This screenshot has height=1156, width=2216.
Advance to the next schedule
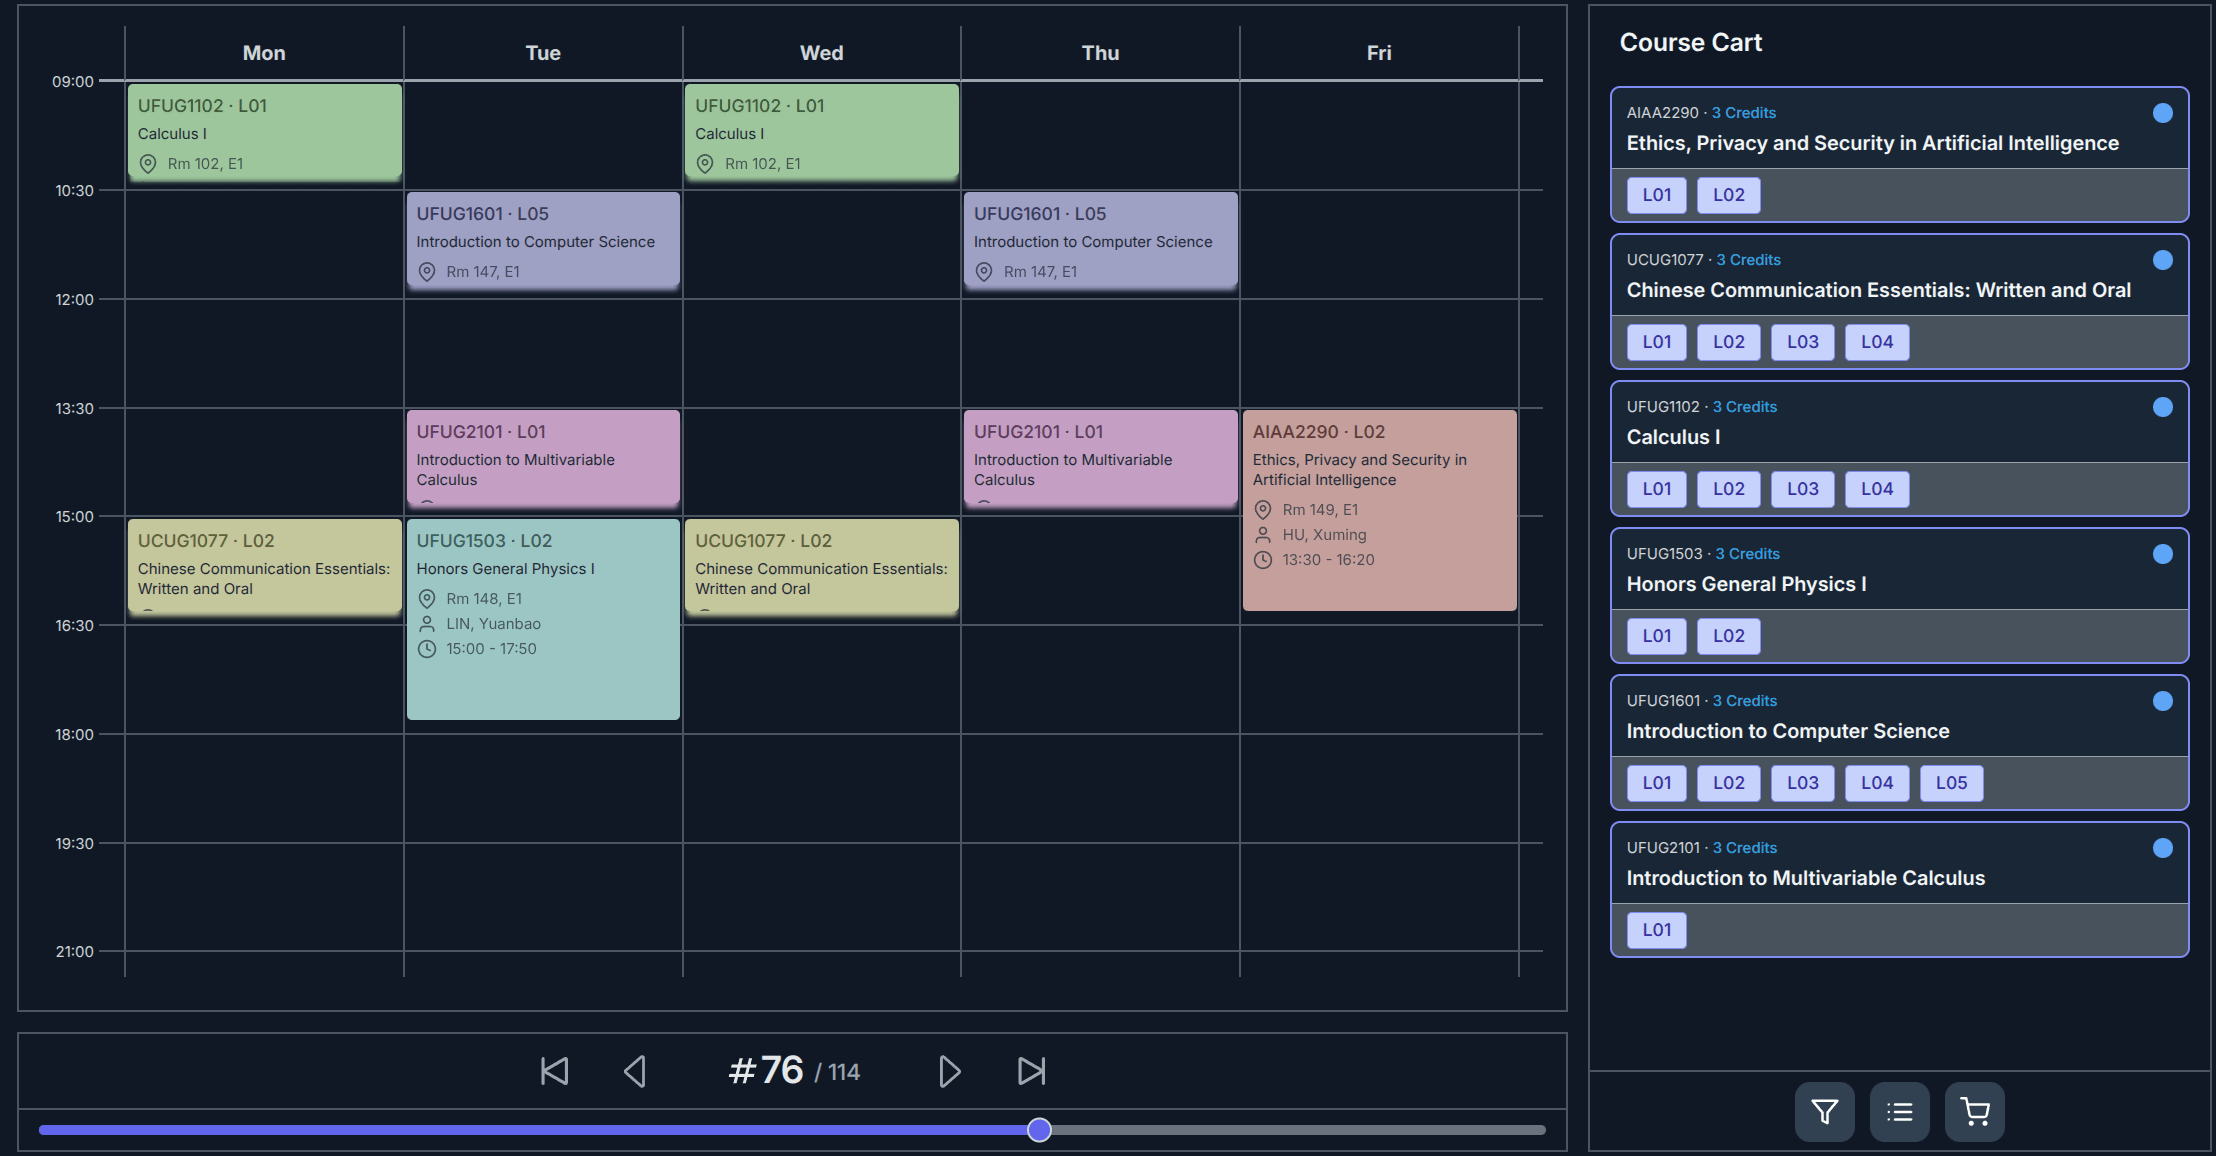[949, 1071]
